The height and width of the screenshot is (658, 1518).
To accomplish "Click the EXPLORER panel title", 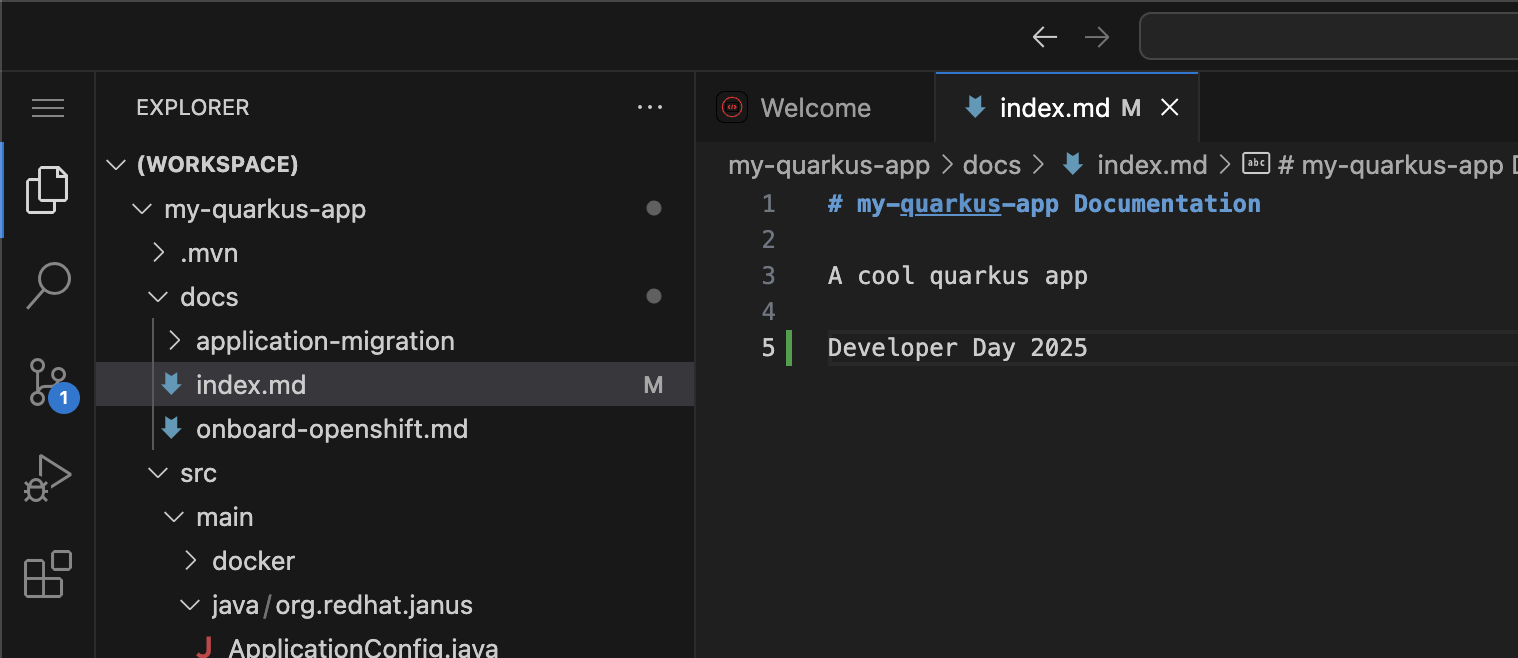I will tap(193, 108).
